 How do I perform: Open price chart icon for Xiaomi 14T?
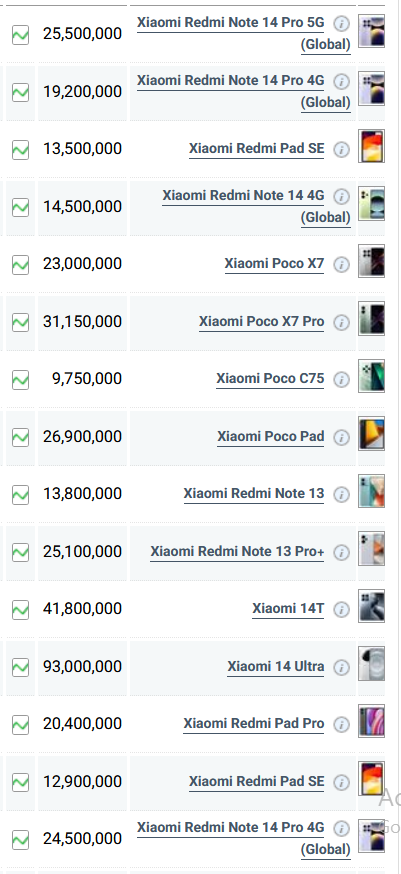click(21, 609)
